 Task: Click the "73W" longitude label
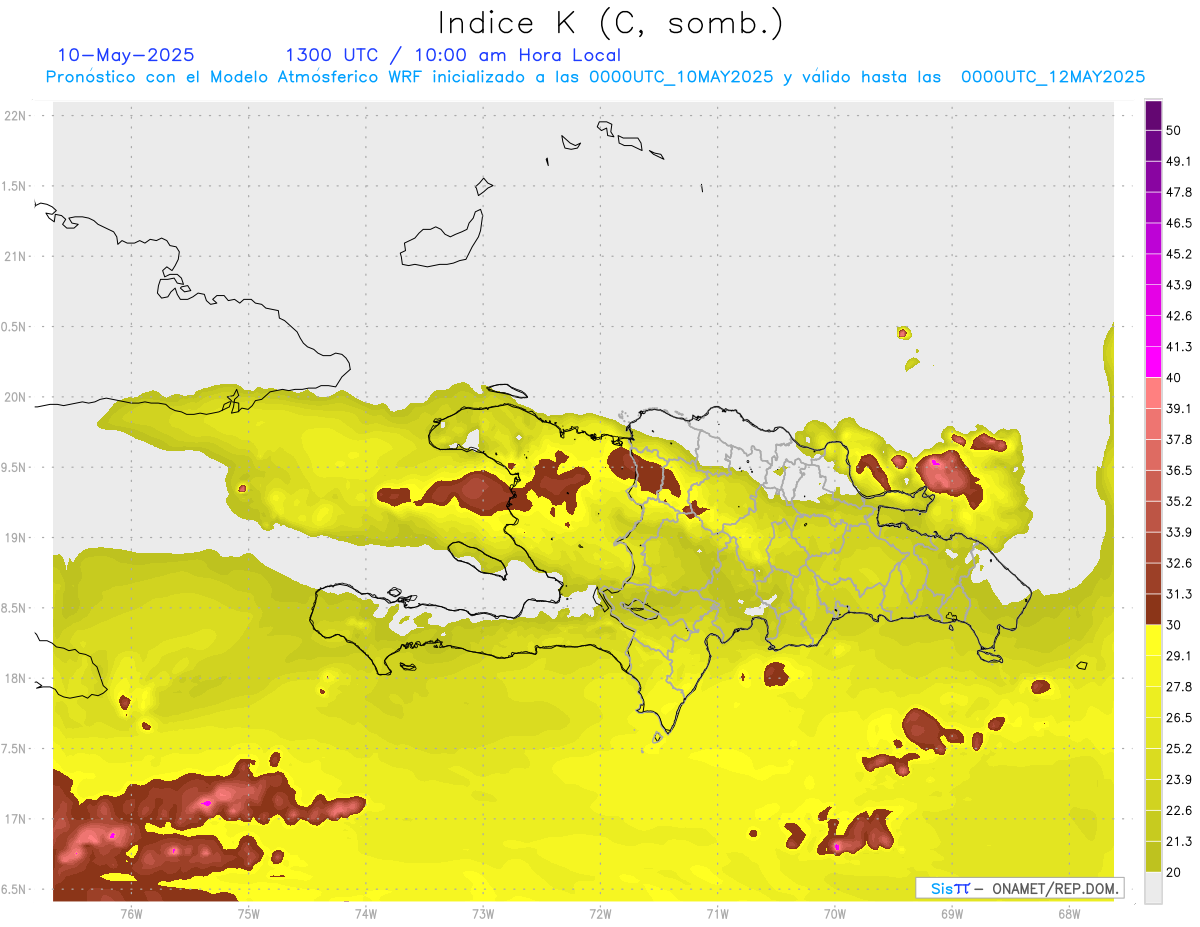(483, 914)
